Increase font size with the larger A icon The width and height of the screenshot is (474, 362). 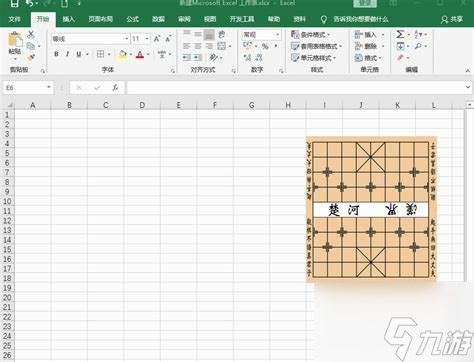tap(157, 39)
